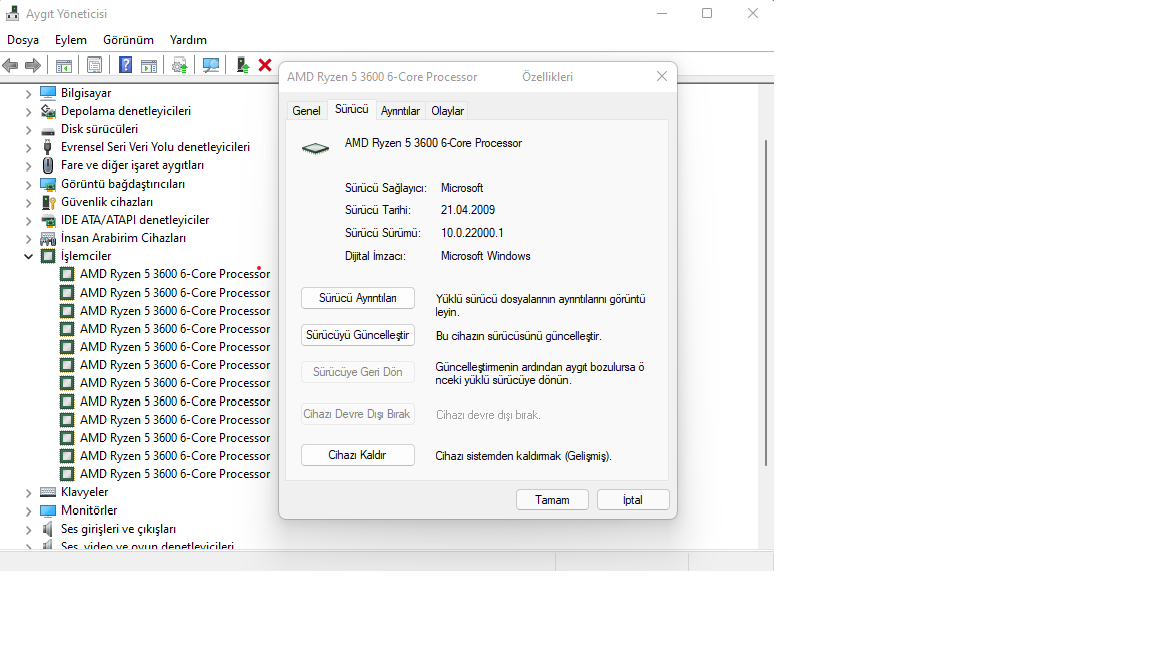Scan for hardware changes monitor icon

pyautogui.click(x=211, y=65)
